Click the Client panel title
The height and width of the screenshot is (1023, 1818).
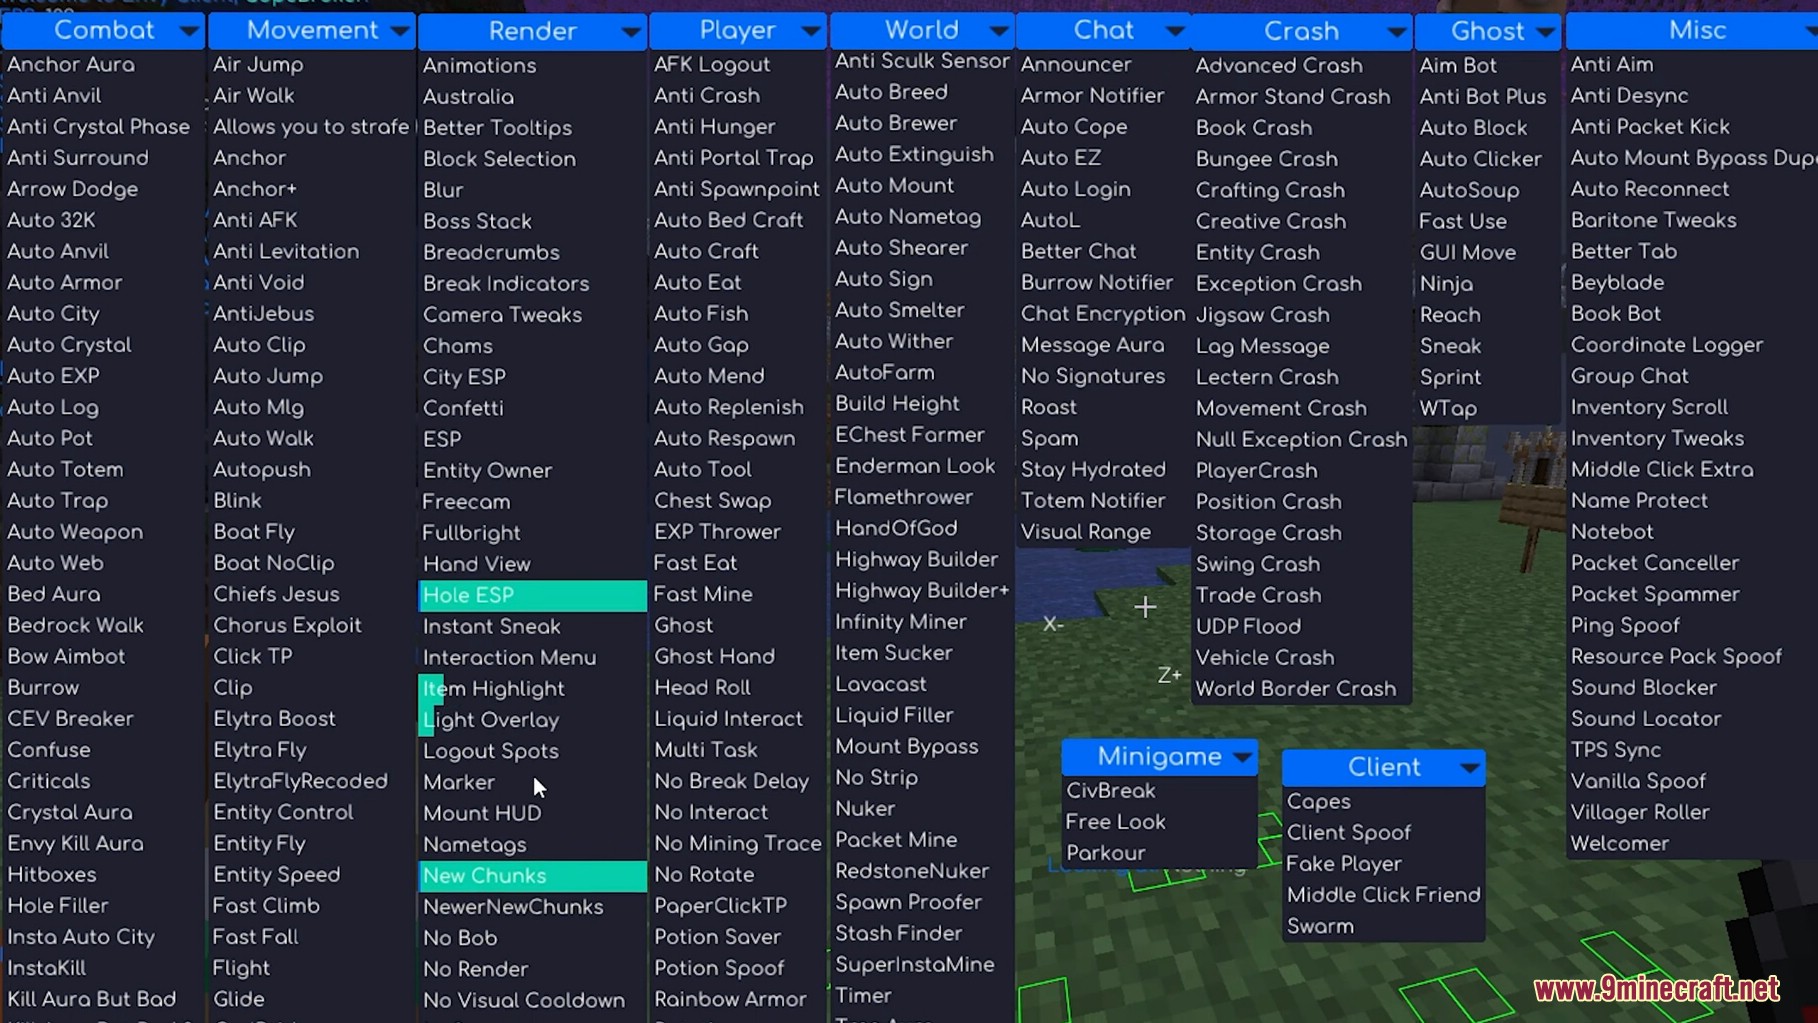(x=1384, y=767)
